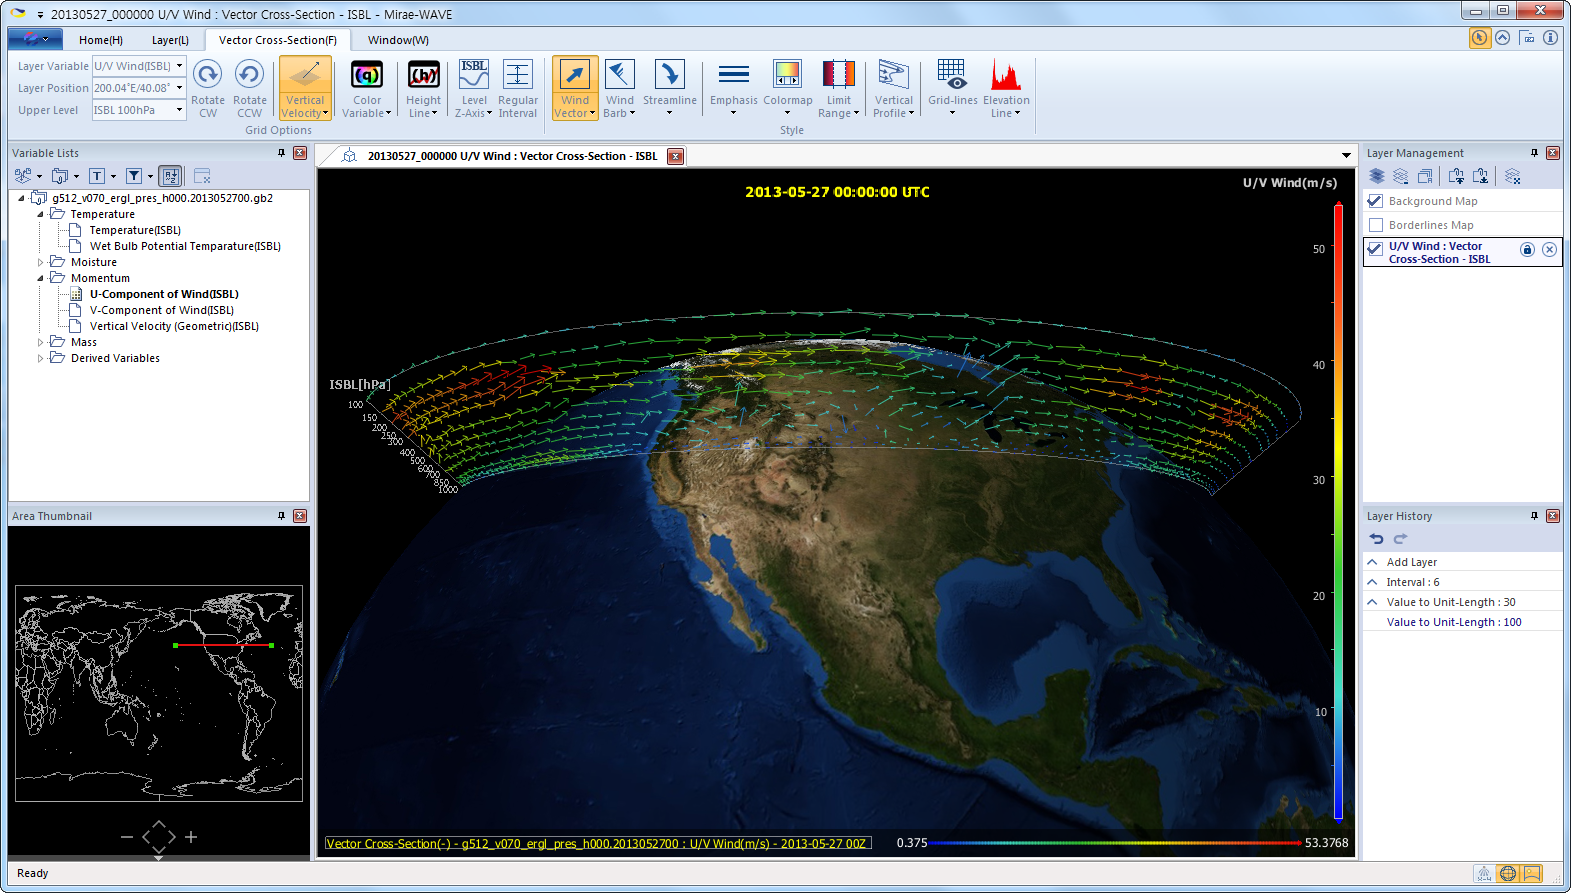This screenshot has height=893, width=1571.
Task: Pin the Variable Lists panel
Action: click(281, 153)
